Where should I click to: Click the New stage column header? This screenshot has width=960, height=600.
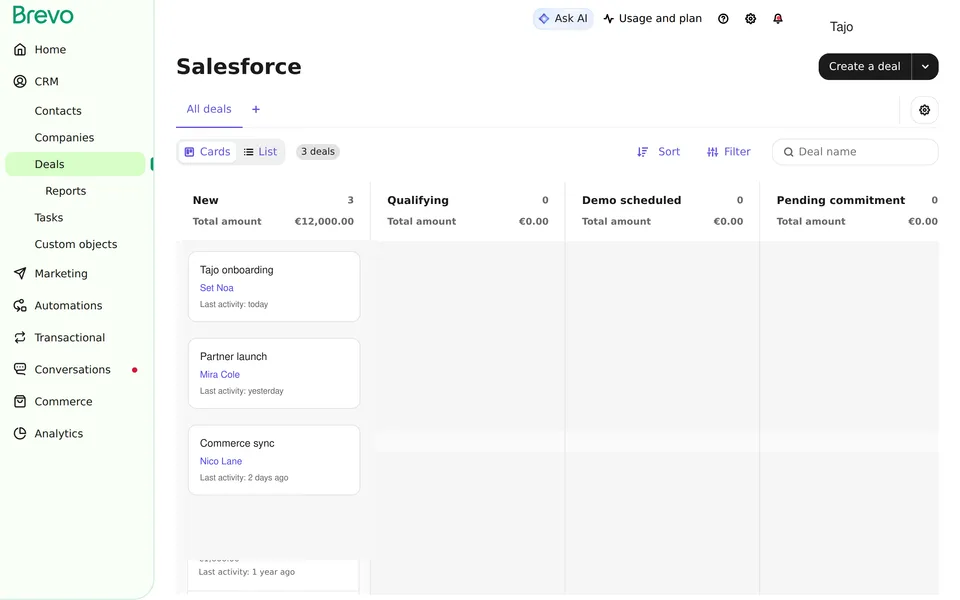(x=206, y=200)
